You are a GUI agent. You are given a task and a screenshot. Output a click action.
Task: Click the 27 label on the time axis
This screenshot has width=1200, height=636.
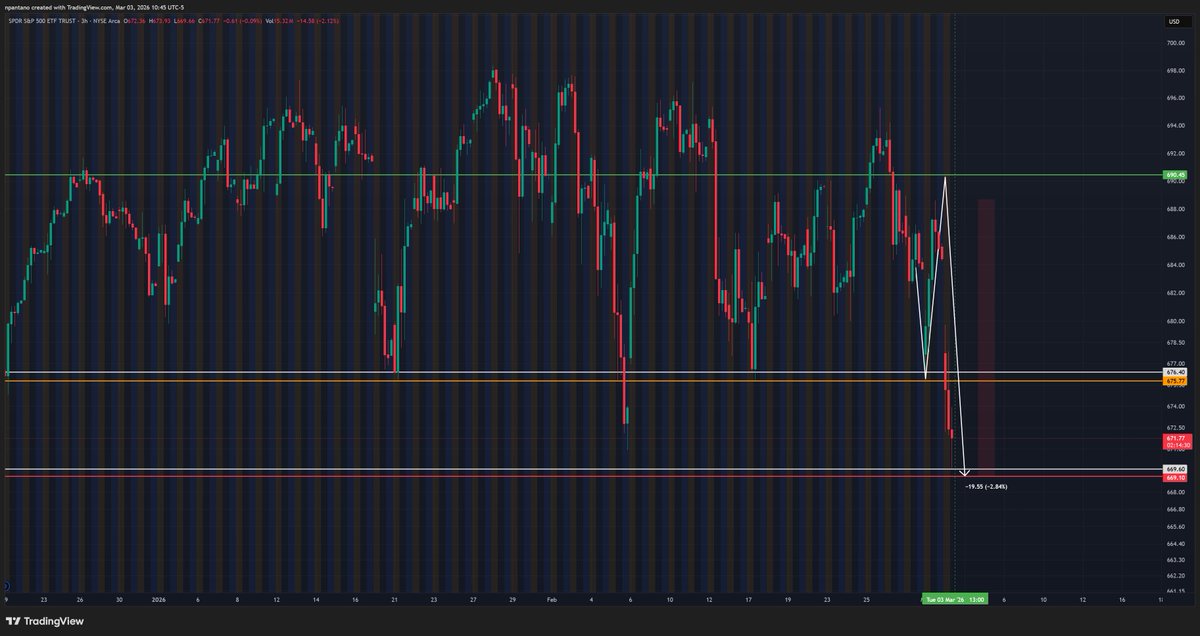click(473, 600)
